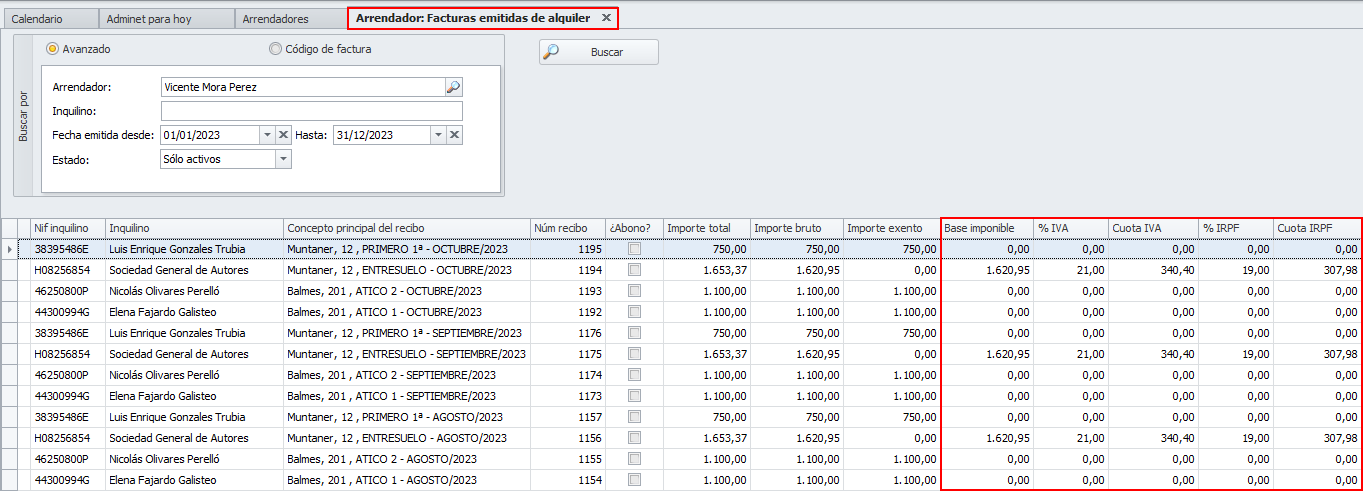Check the ¿Abono? box for receipt 1195
This screenshot has height=491, width=1363.
(634, 249)
